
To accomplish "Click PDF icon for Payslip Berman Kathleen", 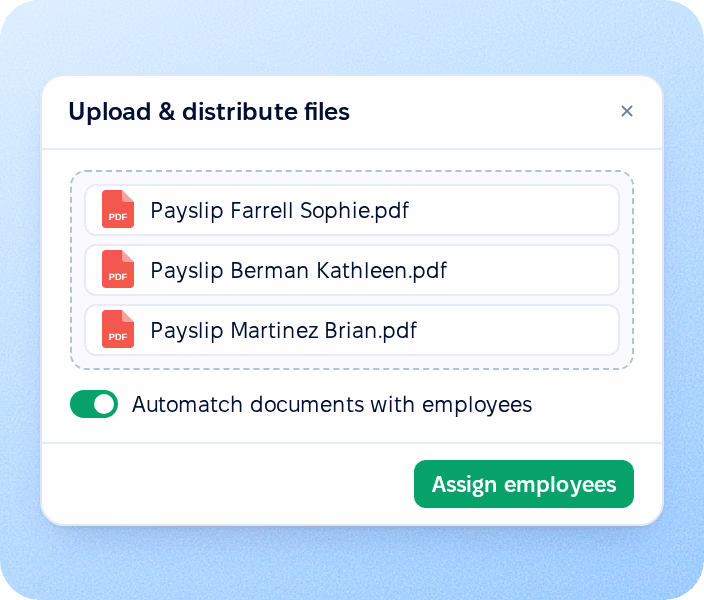I will pos(118,269).
